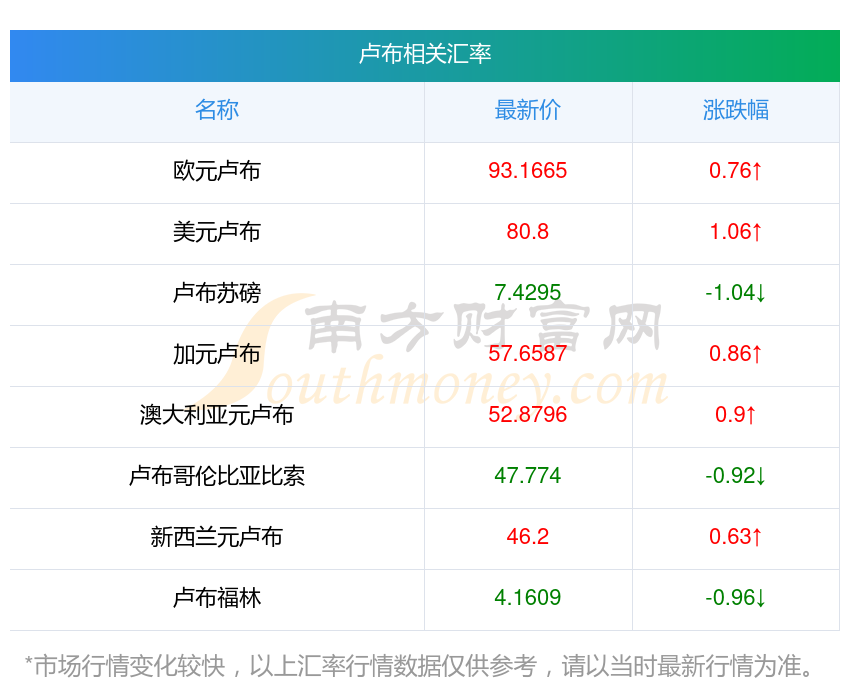The height and width of the screenshot is (697, 850).
Task: Click the 澳大利亚元卢布 row name
Action: pyautogui.click(x=217, y=415)
